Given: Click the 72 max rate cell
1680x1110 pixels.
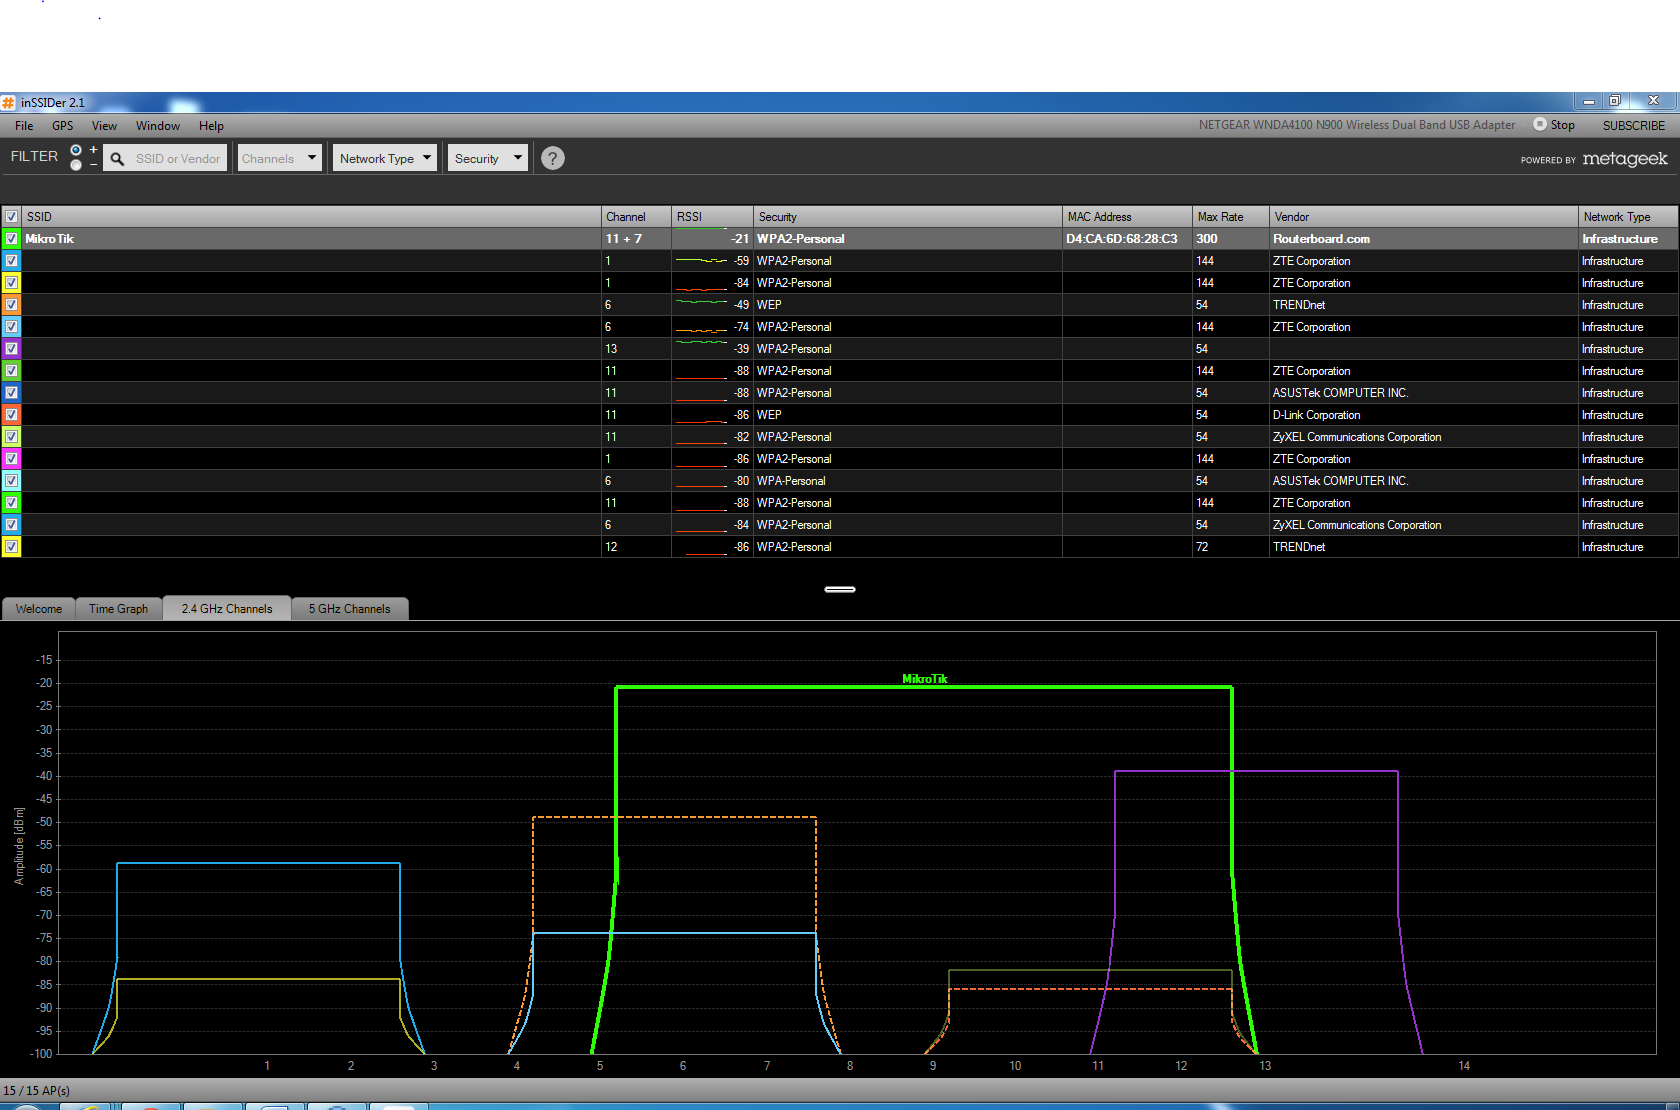Looking at the screenshot, I should coord(1230,546).
